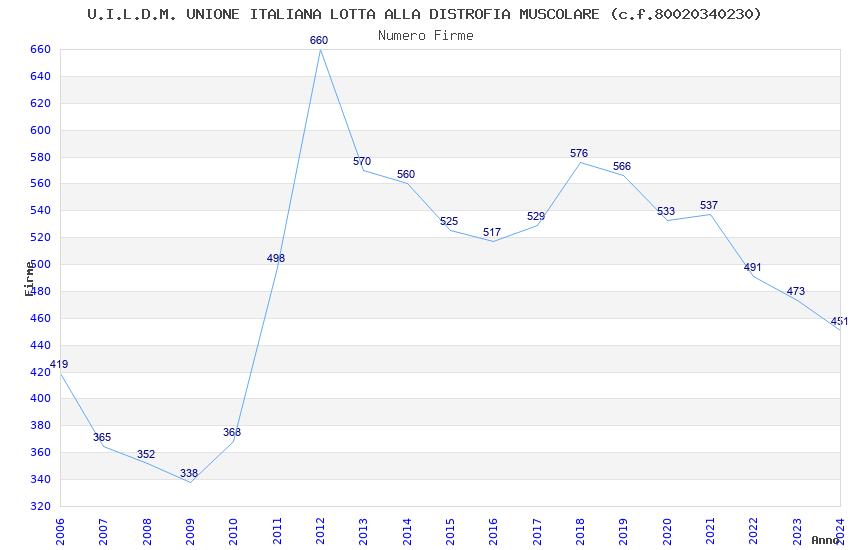Click the y-axis value 580
The width and height of the screenshot is (850, 550).
point(41,157)
